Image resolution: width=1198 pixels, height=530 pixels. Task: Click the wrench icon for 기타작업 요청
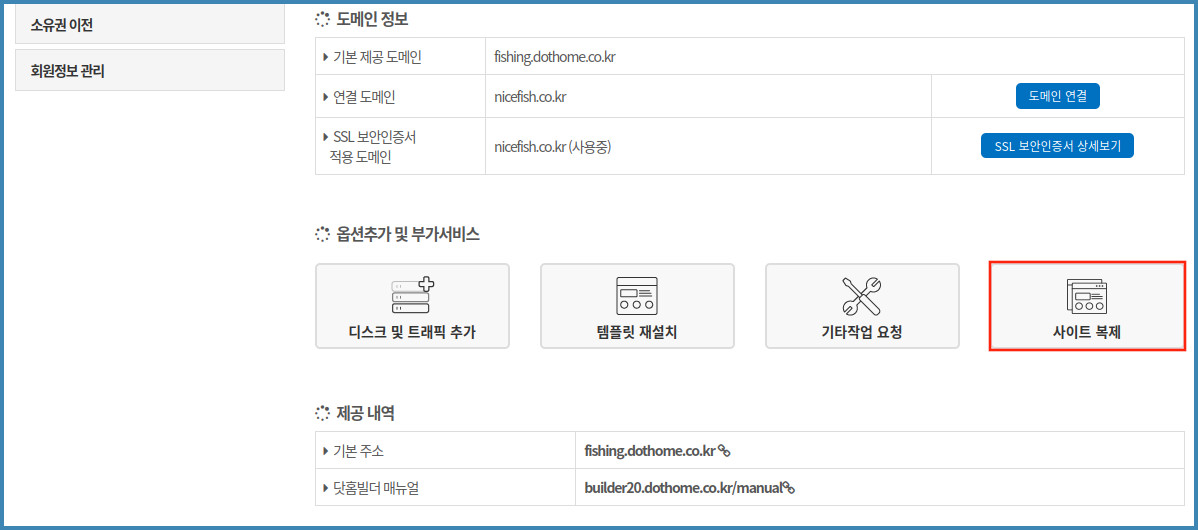[861, 295]
